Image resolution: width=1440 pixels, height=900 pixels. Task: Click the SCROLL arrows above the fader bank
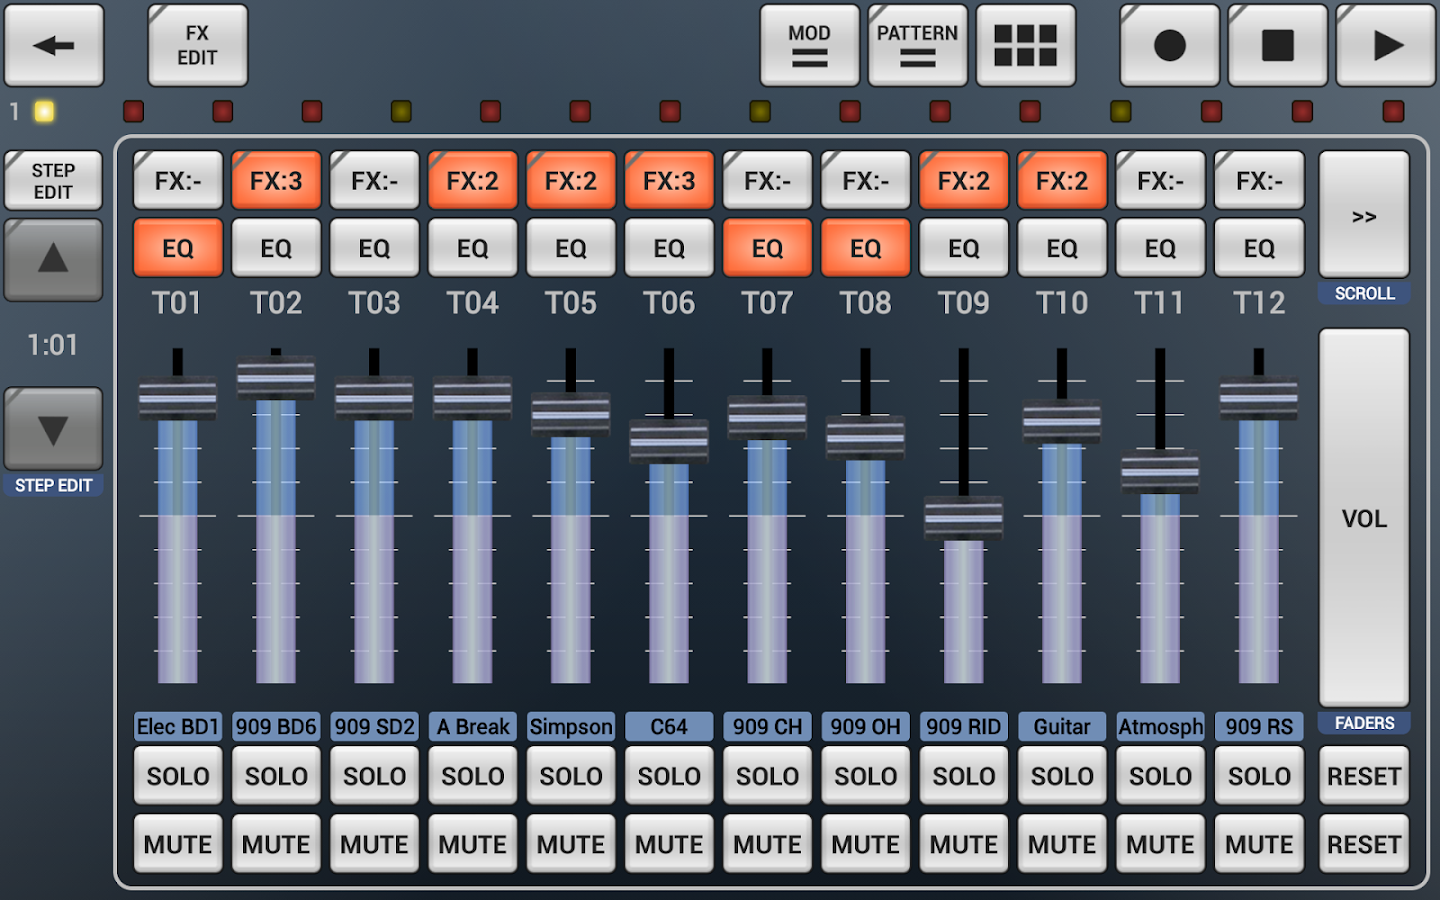click(1364, 215)
